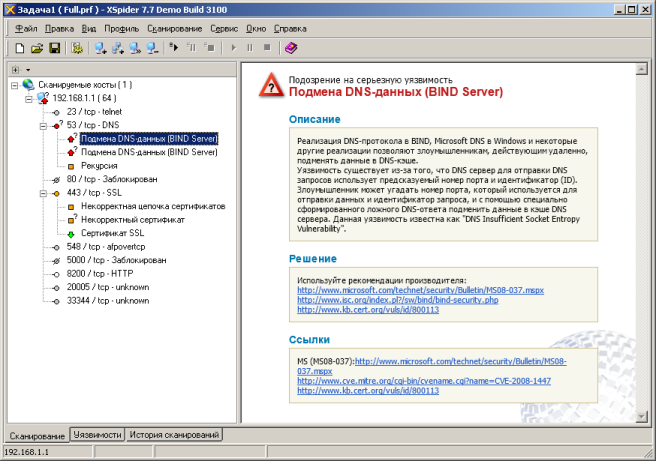Click the Add host range icon

pos(118,48)
